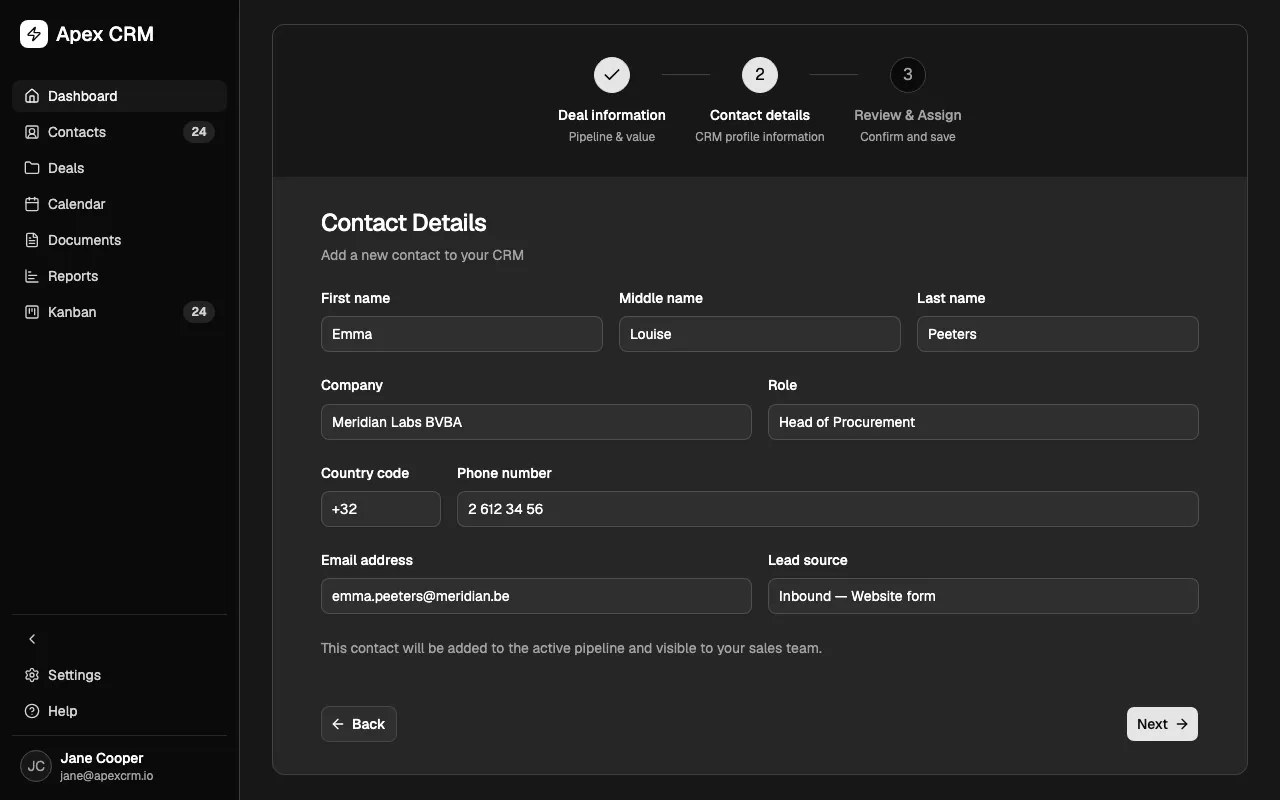The width and height of the screenshot is (1280, 800).
Task: Focus the First name field
Action: click(462, 334)
